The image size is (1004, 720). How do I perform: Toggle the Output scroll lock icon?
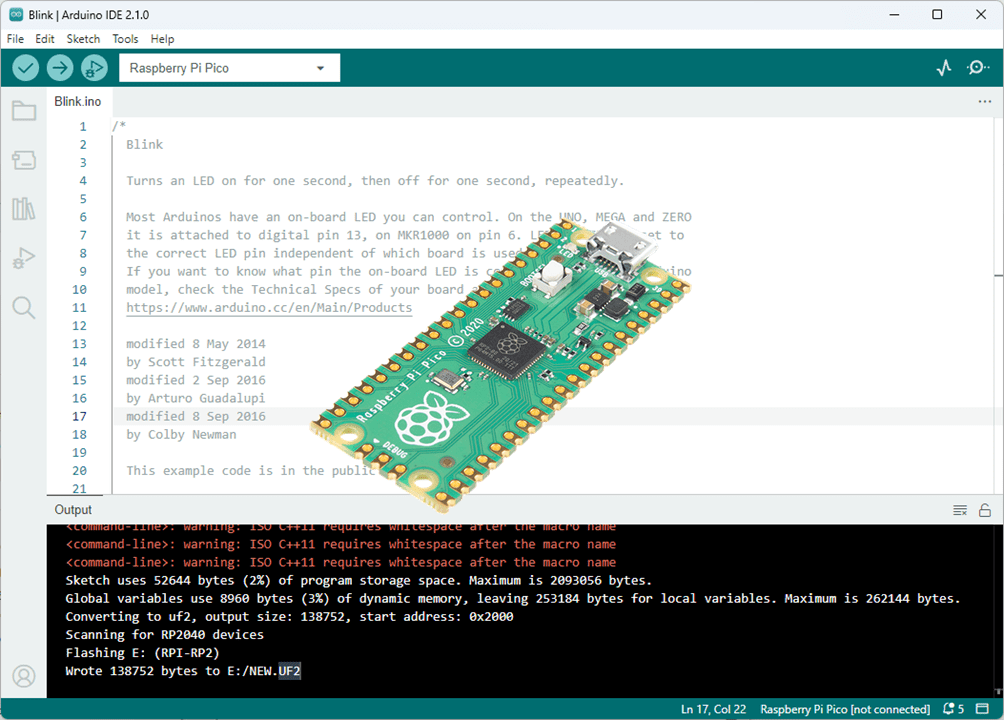(985, 510)
